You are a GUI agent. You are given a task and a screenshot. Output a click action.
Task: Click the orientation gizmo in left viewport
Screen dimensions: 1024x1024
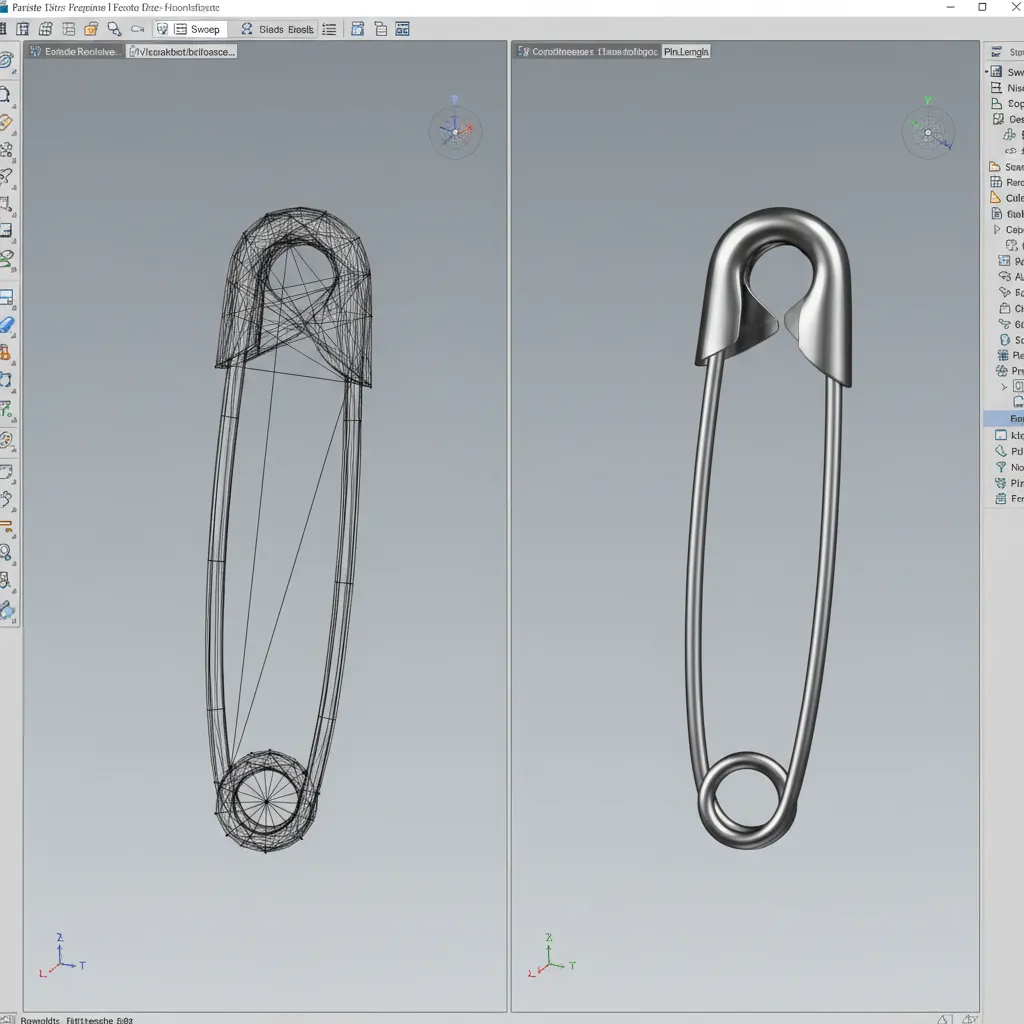tap(455, 130)
